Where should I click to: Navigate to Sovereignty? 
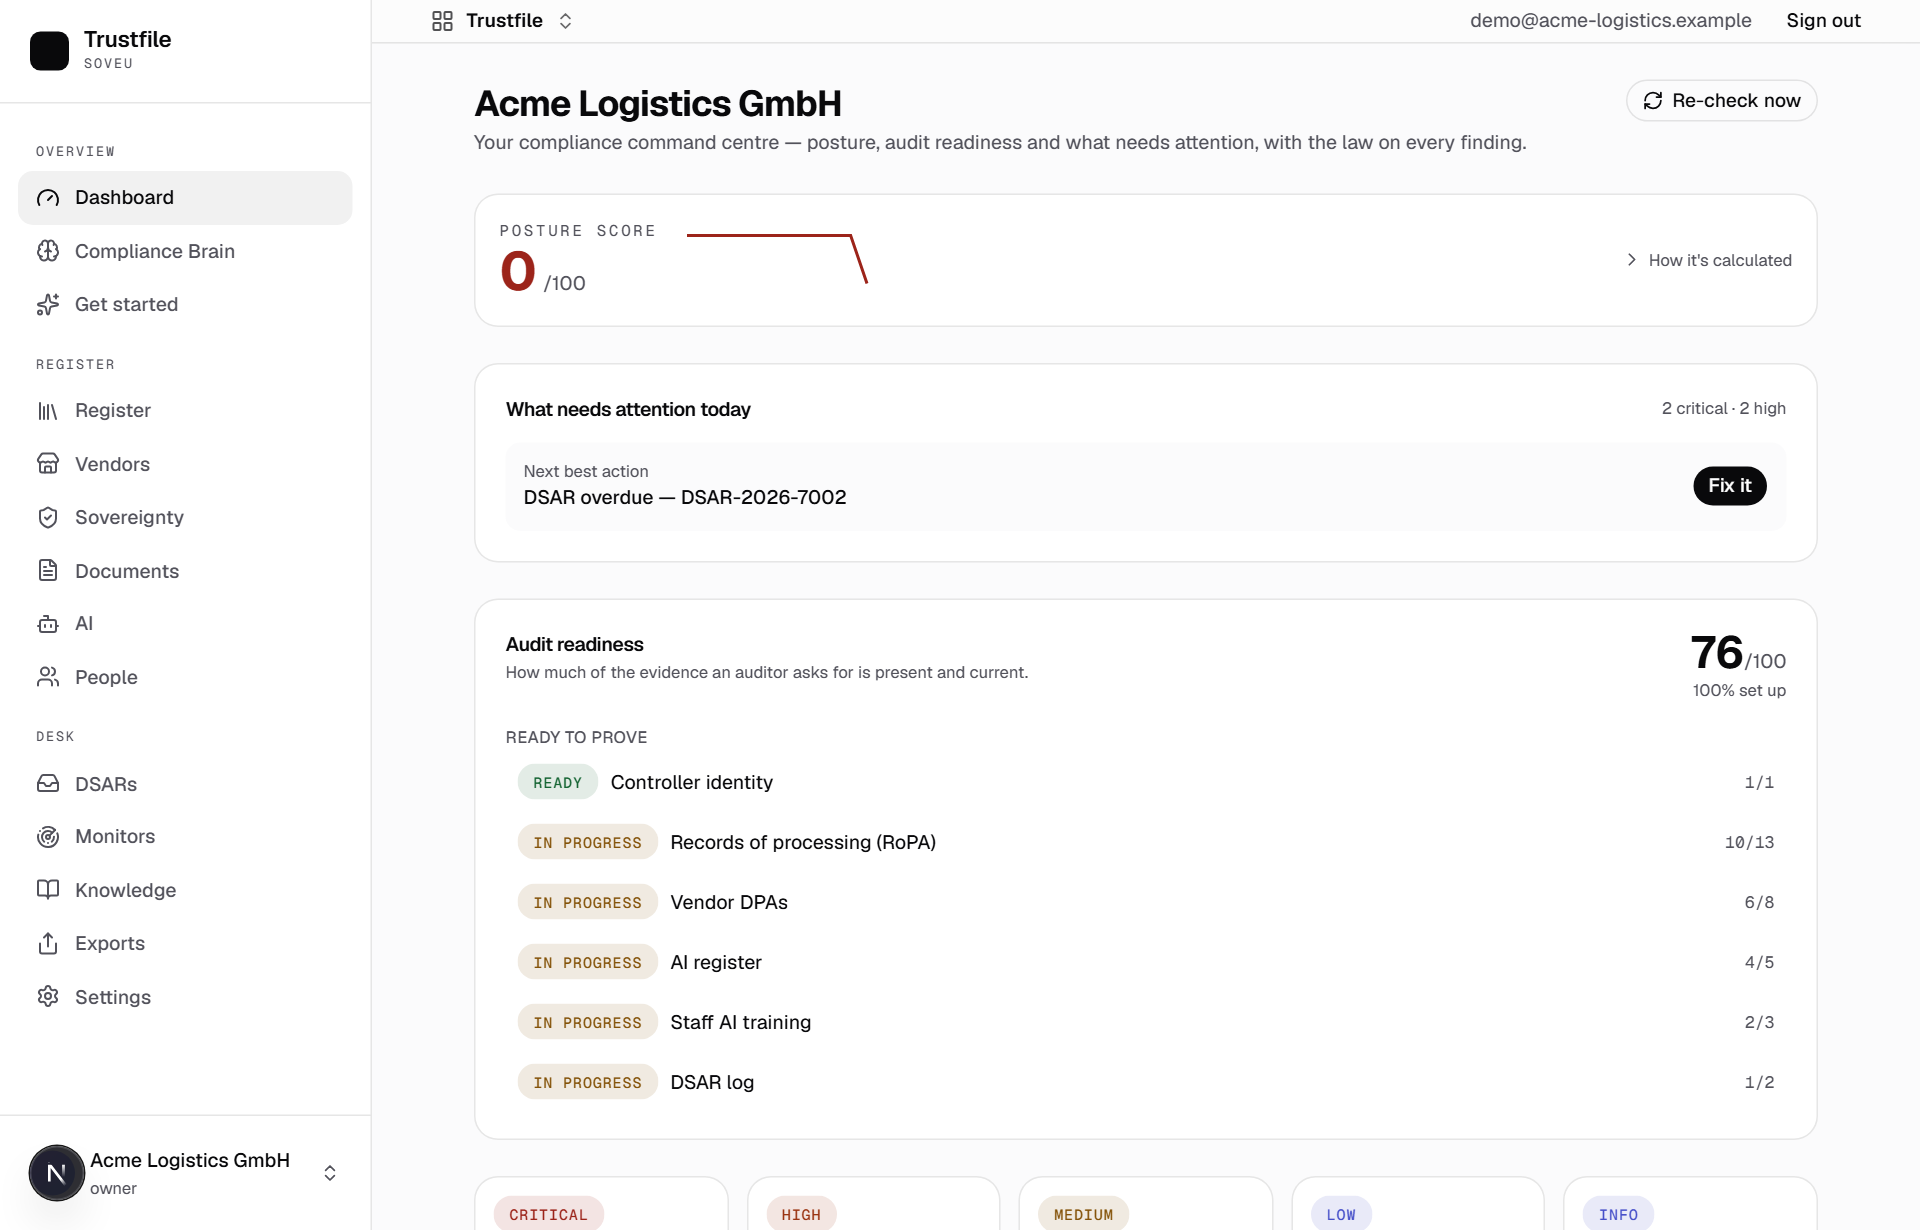(x=185, y=517)
